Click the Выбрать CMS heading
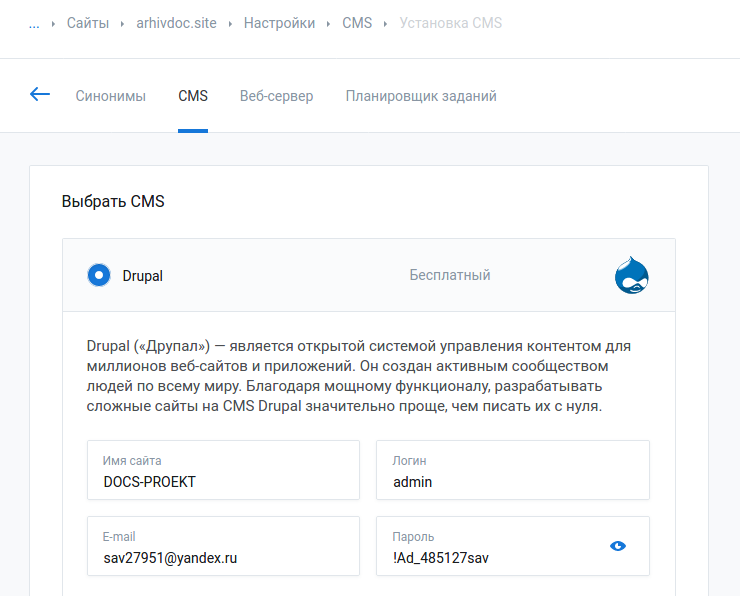 pos(113,201)
